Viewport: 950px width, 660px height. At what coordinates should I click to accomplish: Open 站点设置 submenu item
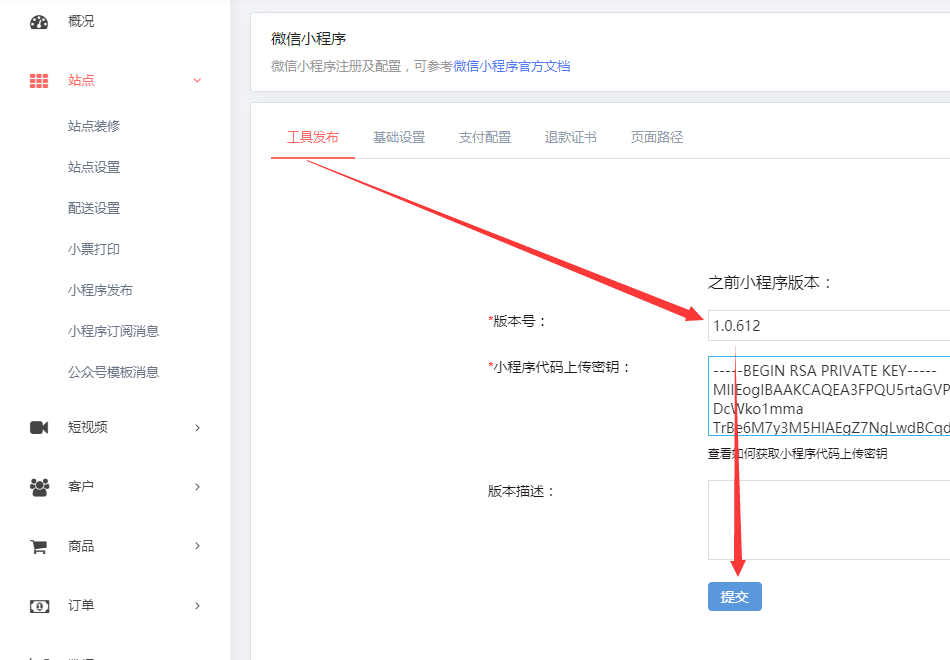click(x=94, y=167)
